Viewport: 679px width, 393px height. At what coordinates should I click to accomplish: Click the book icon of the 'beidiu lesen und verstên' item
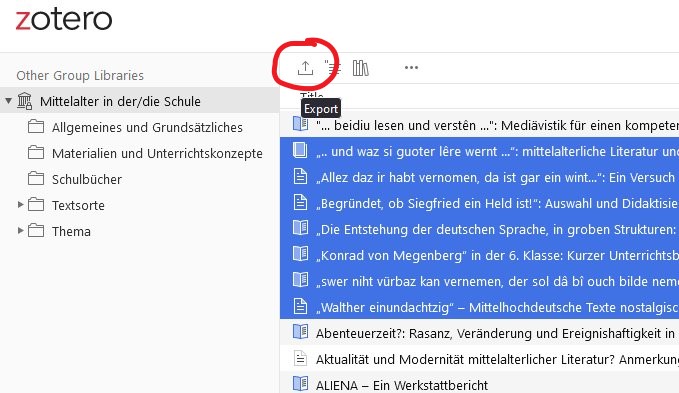point(300,124)
